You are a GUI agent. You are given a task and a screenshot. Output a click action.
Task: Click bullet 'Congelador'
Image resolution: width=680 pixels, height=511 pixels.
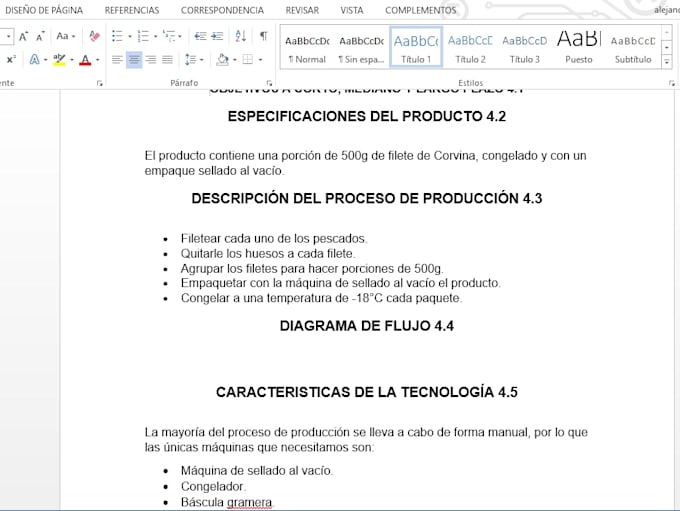point(213,486)
